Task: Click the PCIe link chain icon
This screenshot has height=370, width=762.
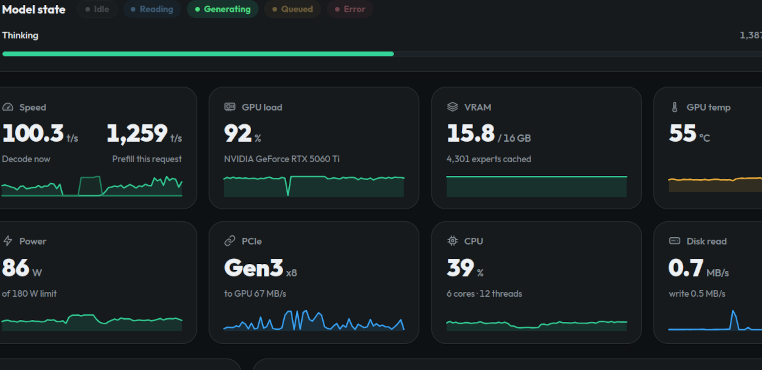Action: click(229, 241)
